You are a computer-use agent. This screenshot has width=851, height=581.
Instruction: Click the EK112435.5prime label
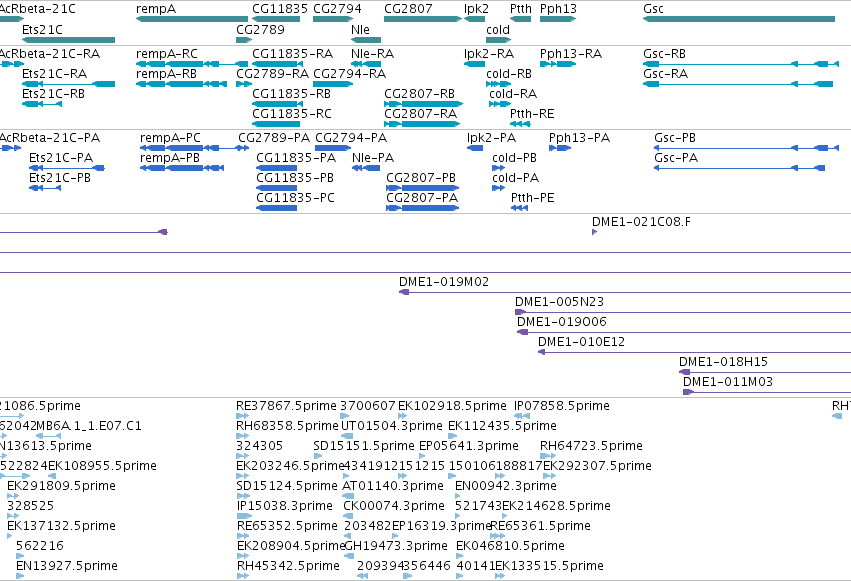(502, 426)
